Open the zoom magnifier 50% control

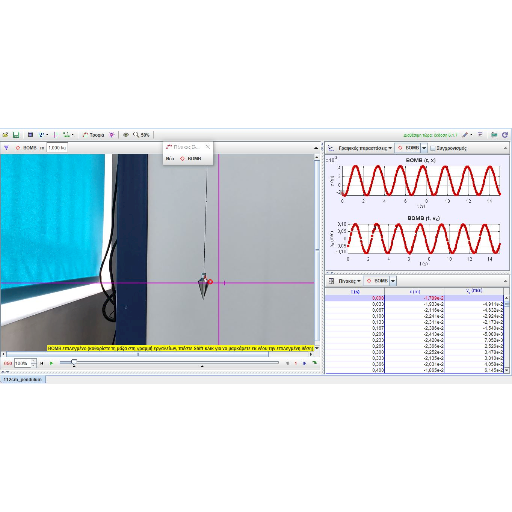(141, 135)
